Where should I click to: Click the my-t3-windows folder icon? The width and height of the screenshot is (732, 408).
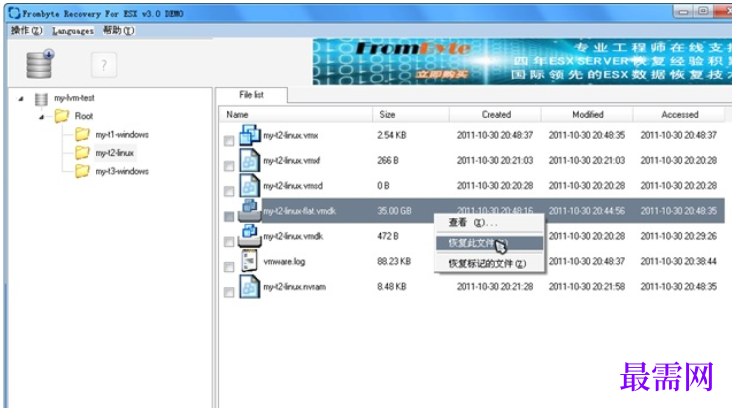pos(82,171)
